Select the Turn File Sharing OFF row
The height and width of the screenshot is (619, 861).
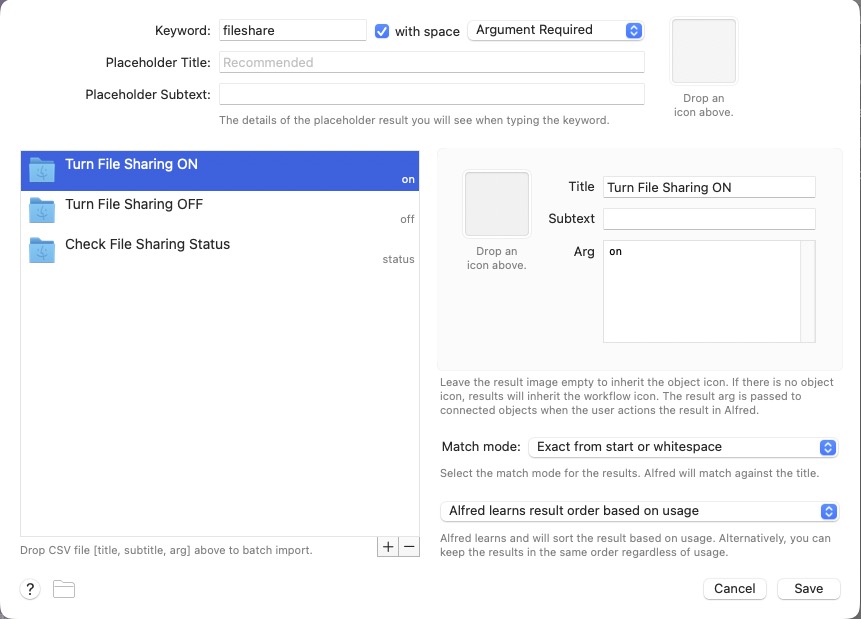click(x=220, y=210)
